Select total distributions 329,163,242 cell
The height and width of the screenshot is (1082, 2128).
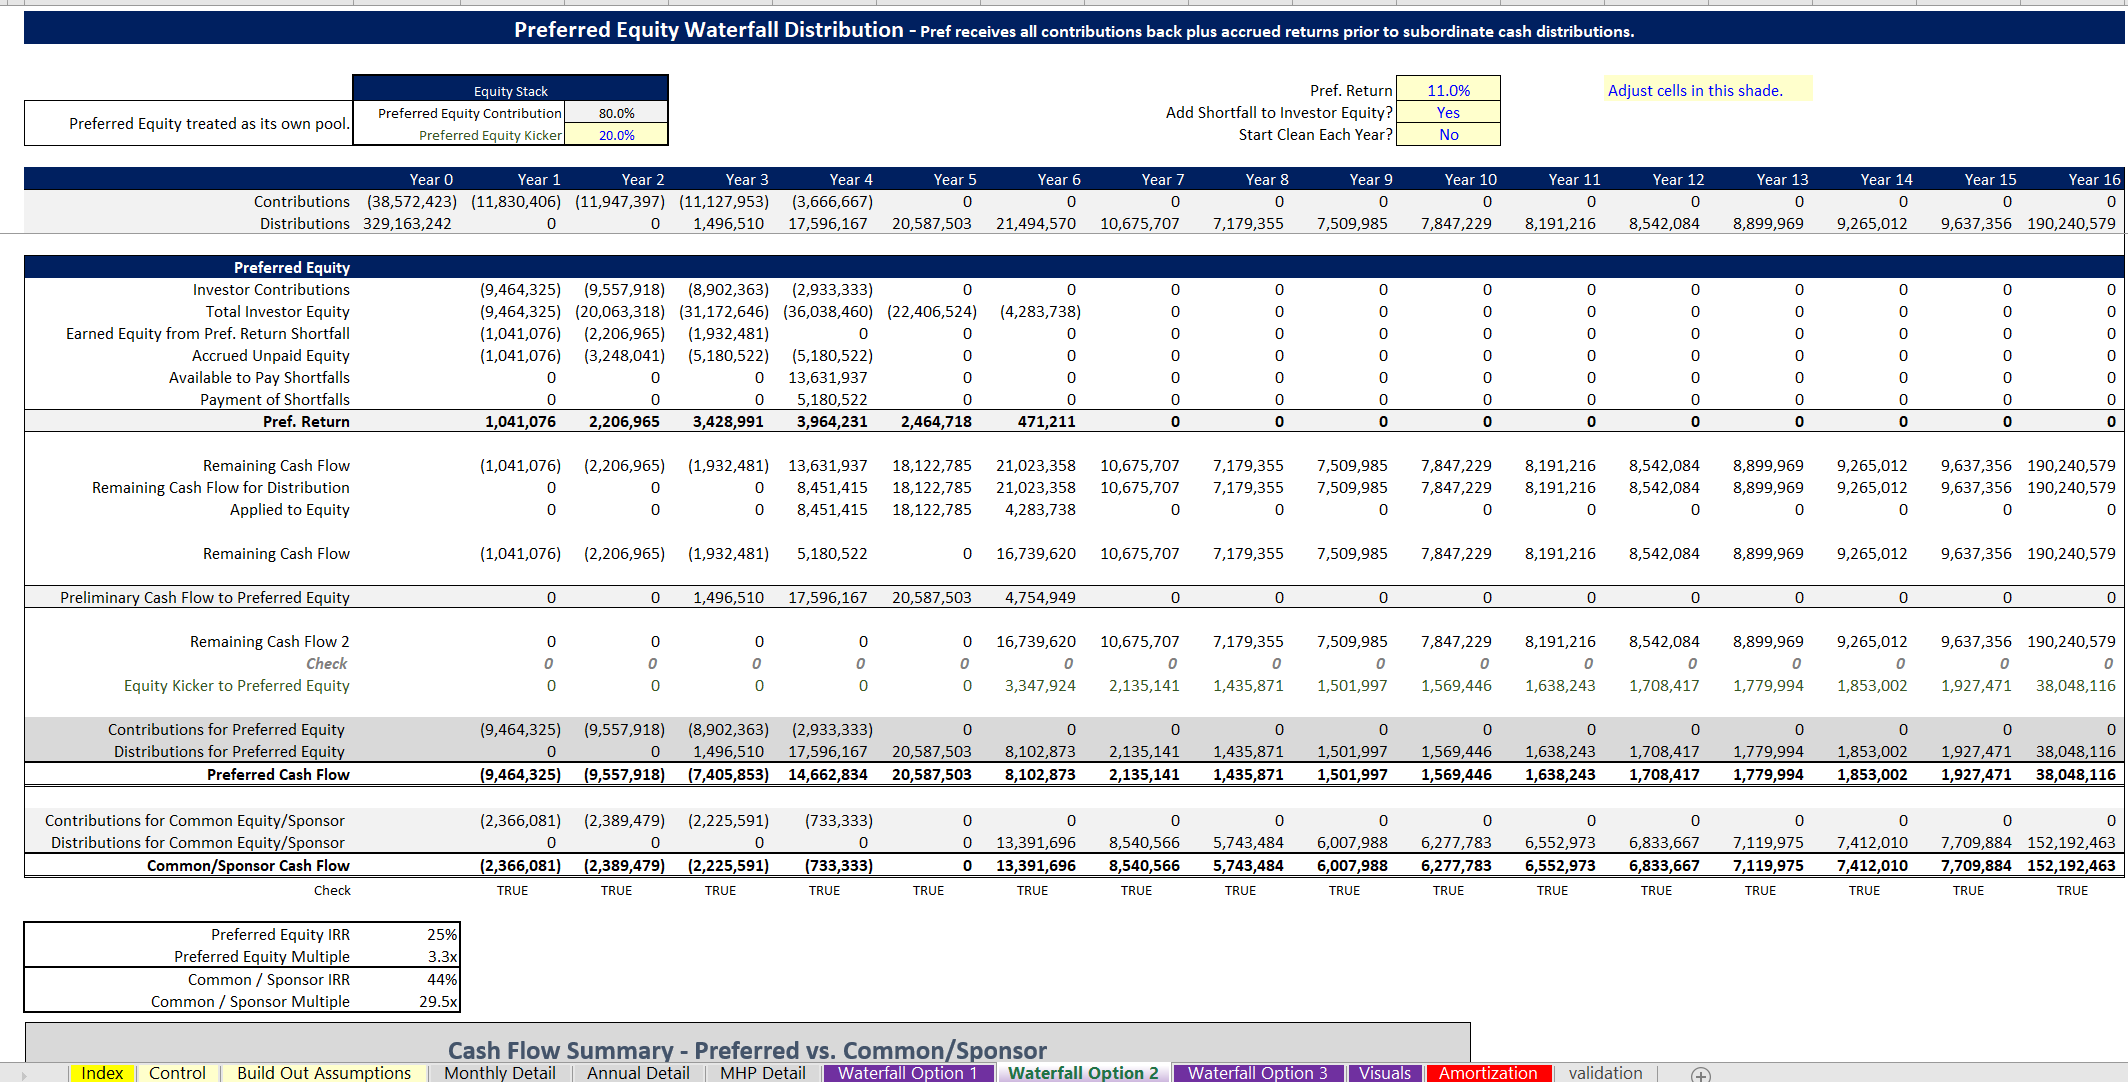(407, 223)
